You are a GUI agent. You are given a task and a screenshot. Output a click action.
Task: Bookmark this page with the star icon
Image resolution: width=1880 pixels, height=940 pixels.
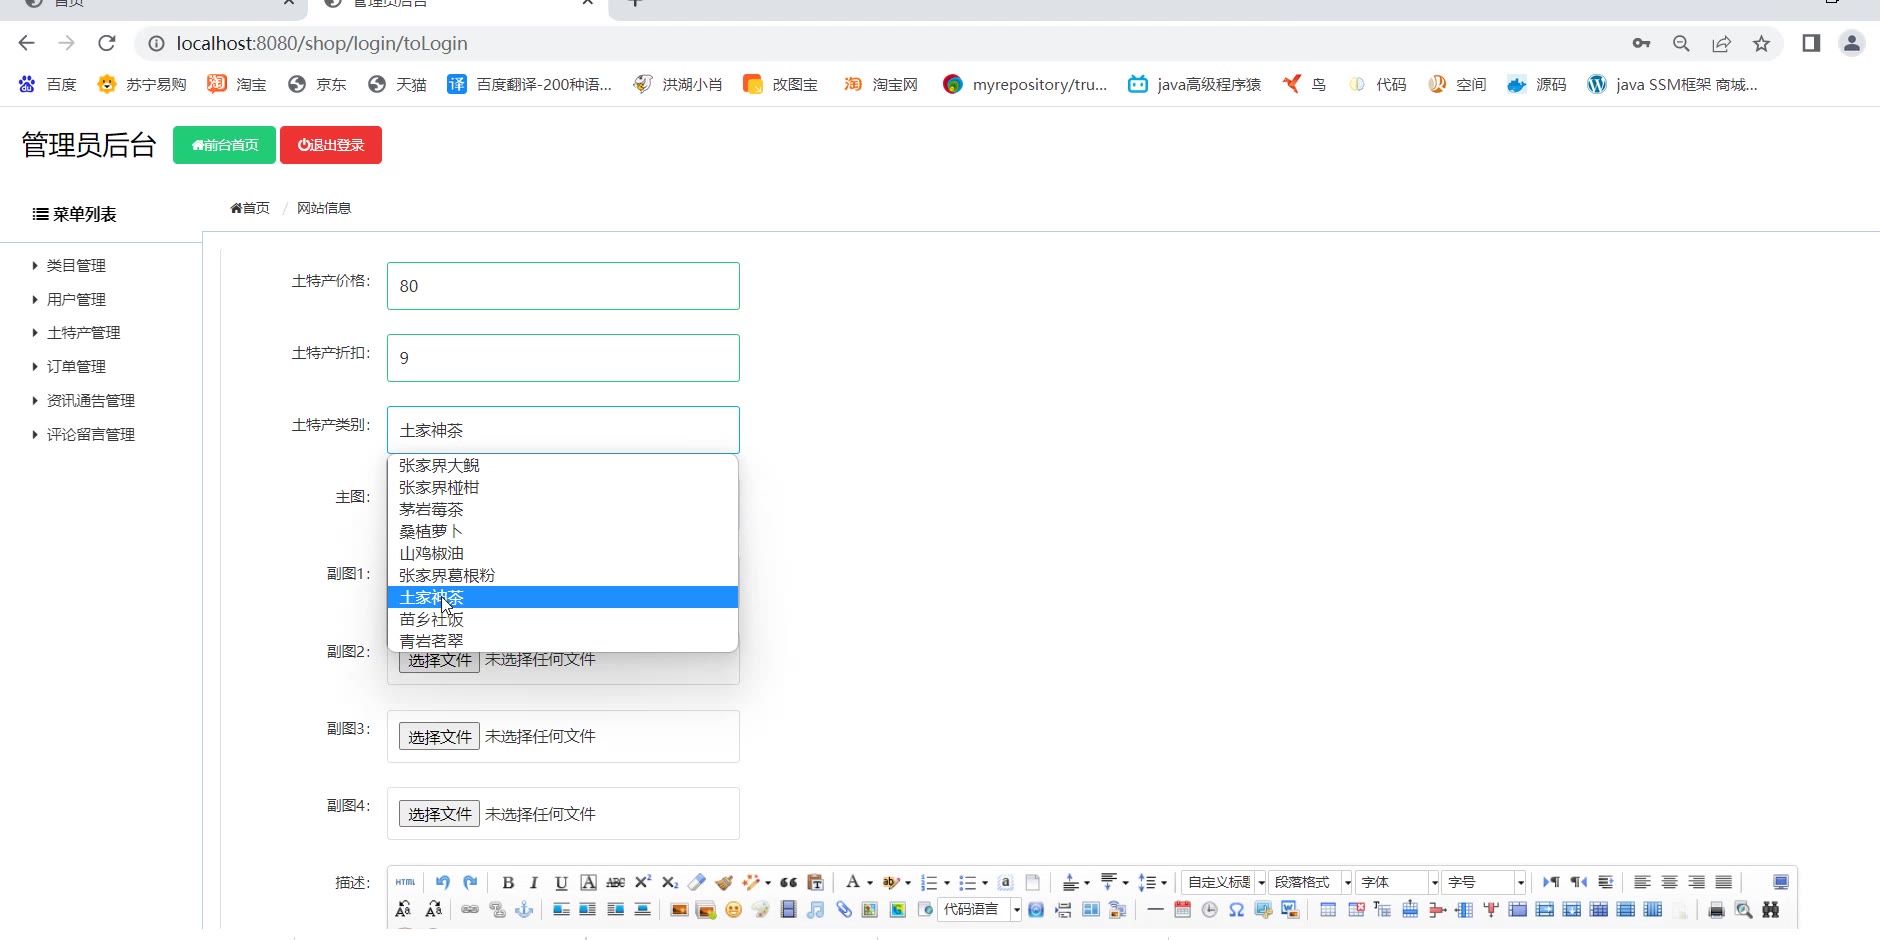click(1762, 43)
